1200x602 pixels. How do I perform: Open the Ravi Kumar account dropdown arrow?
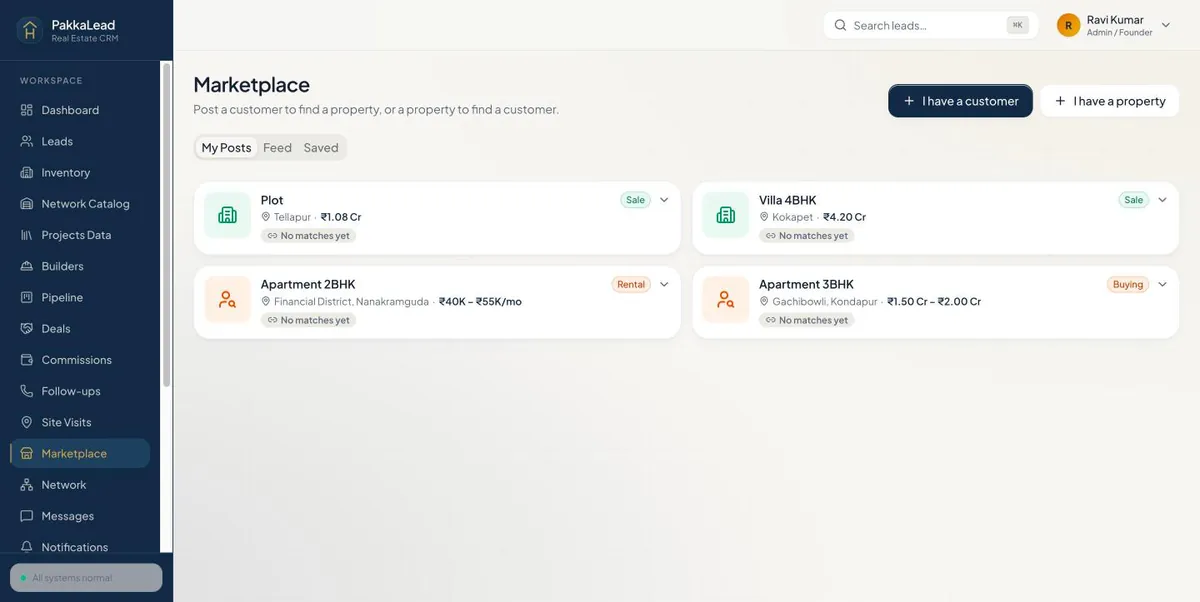click(x=1166, y=25)
